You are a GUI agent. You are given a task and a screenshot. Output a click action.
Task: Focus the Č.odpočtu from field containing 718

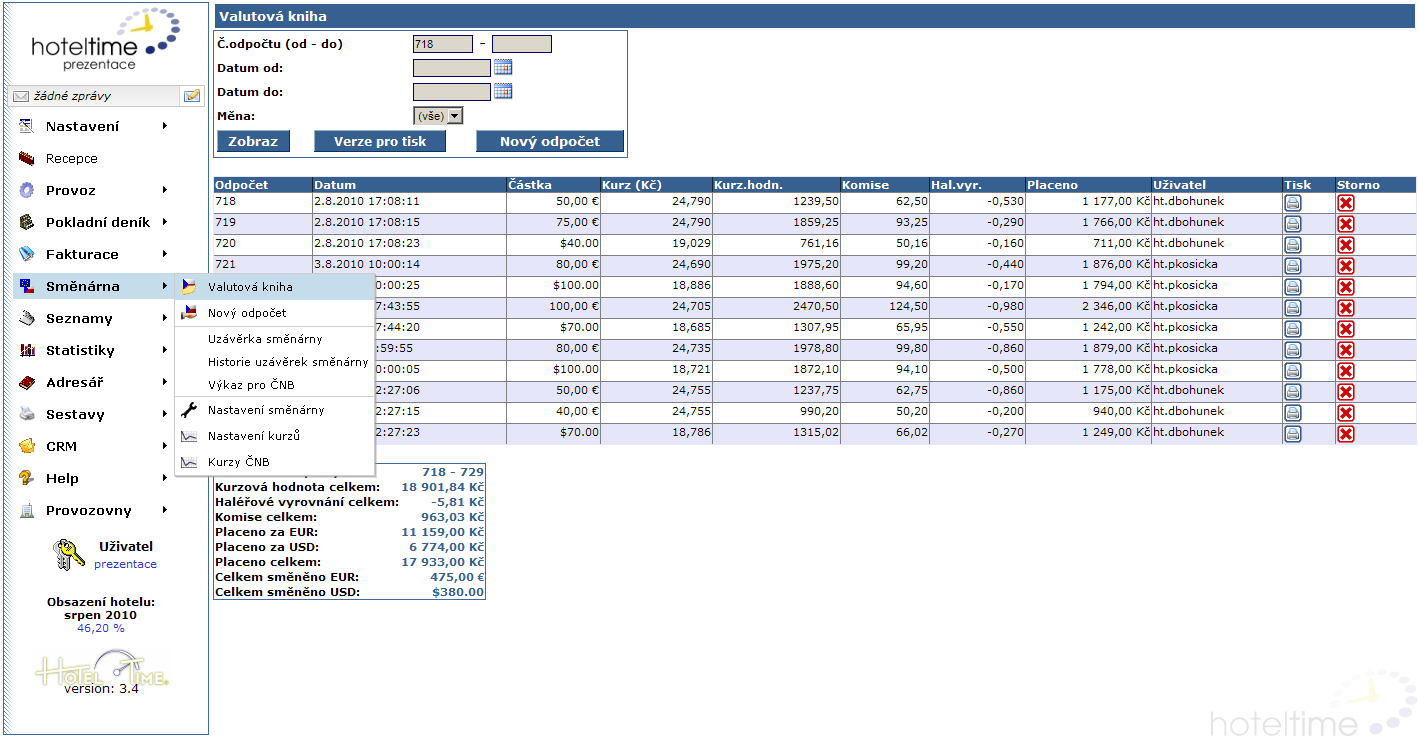(x=442, y=44)
